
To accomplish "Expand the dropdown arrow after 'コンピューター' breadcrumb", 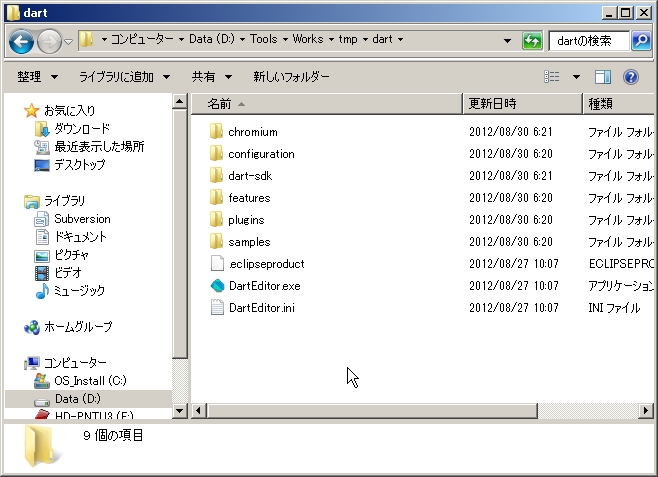I will click(x=181, y=39).
